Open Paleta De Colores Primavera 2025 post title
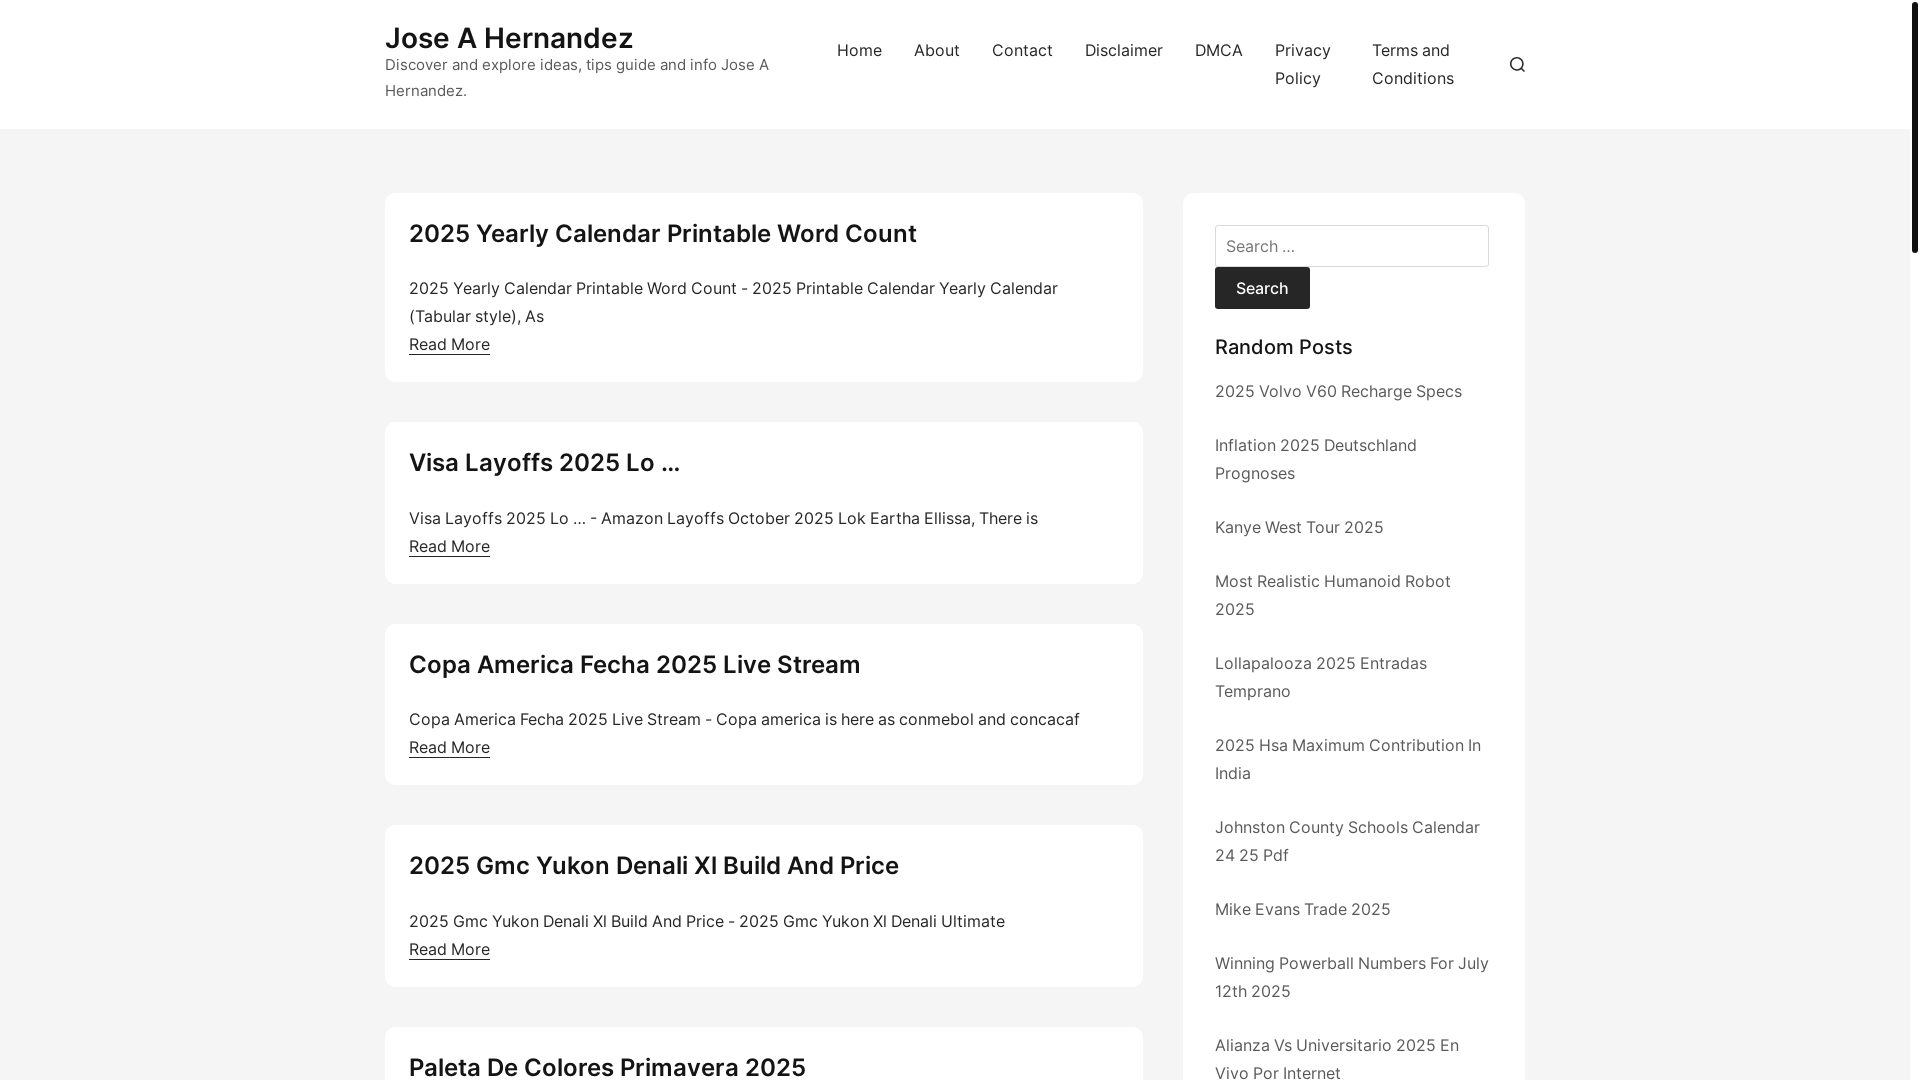Viewport: 1920px width, 1080px height. (x=607, y=1066)
